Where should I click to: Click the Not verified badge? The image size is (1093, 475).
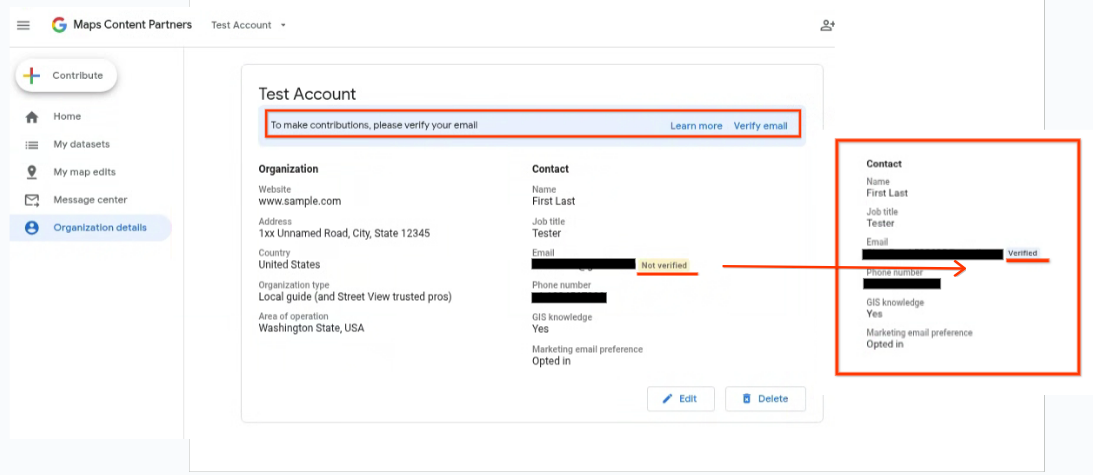click(663, 265)
